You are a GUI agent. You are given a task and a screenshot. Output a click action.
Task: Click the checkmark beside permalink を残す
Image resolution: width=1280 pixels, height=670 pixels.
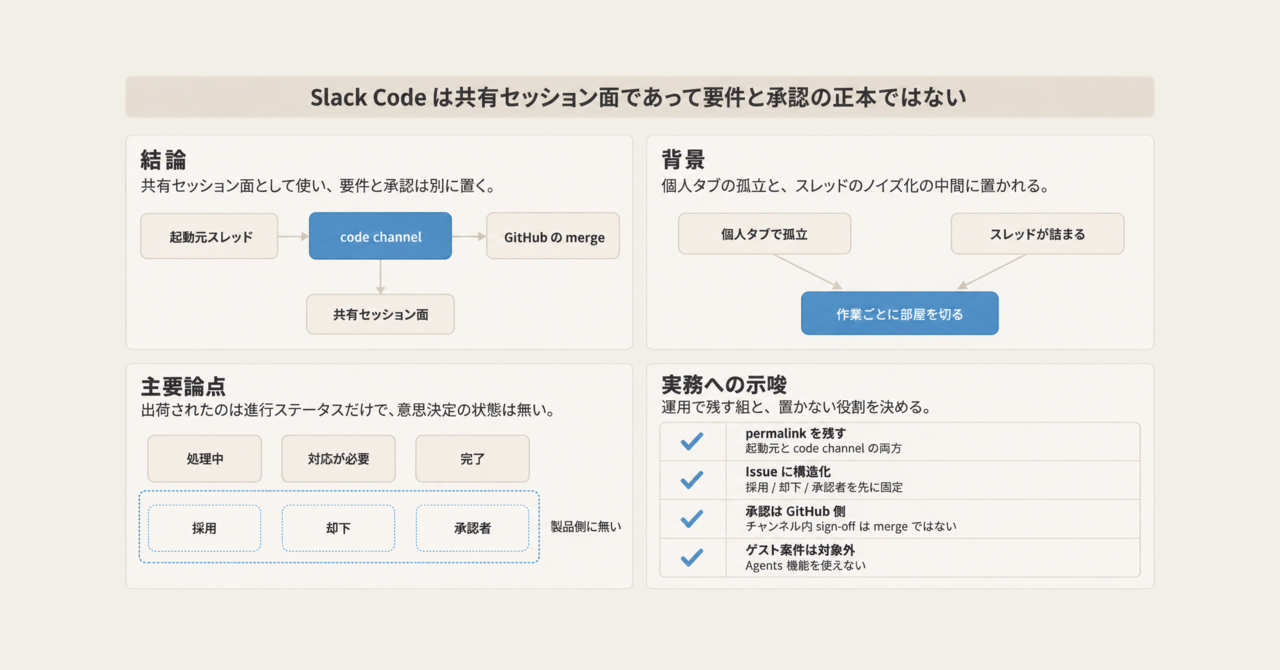point(692,442)
